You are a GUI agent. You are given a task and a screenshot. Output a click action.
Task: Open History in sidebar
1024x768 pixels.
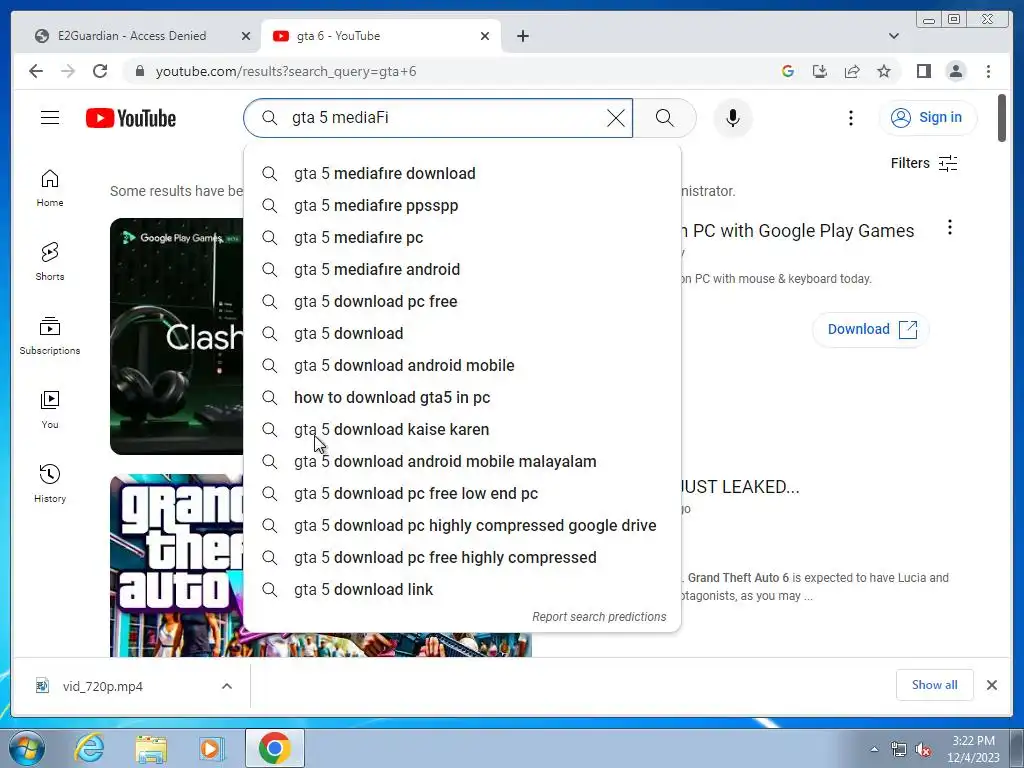(x=50, y=484)
